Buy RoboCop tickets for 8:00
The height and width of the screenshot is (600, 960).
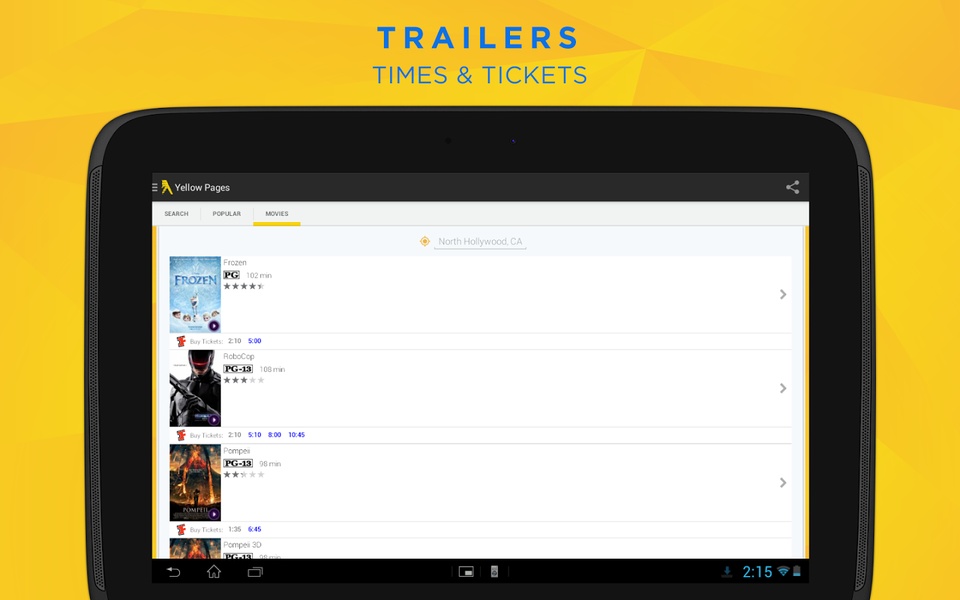click(274, 435)
